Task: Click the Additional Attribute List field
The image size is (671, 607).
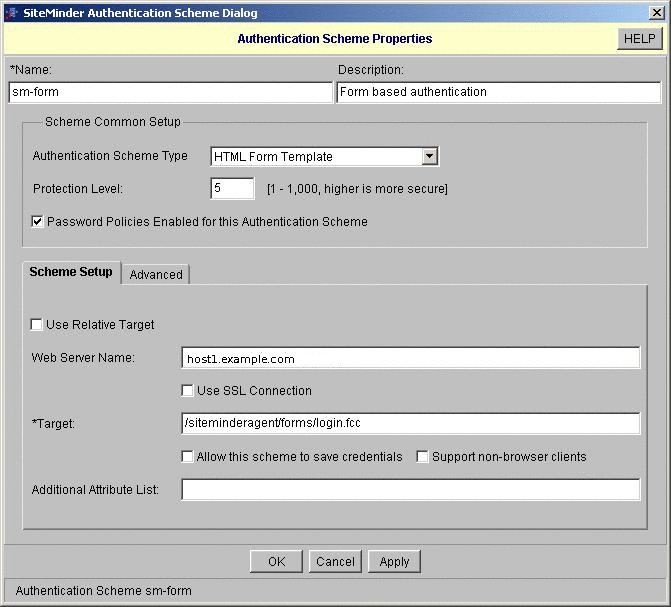Action: (x=411, y=489)
